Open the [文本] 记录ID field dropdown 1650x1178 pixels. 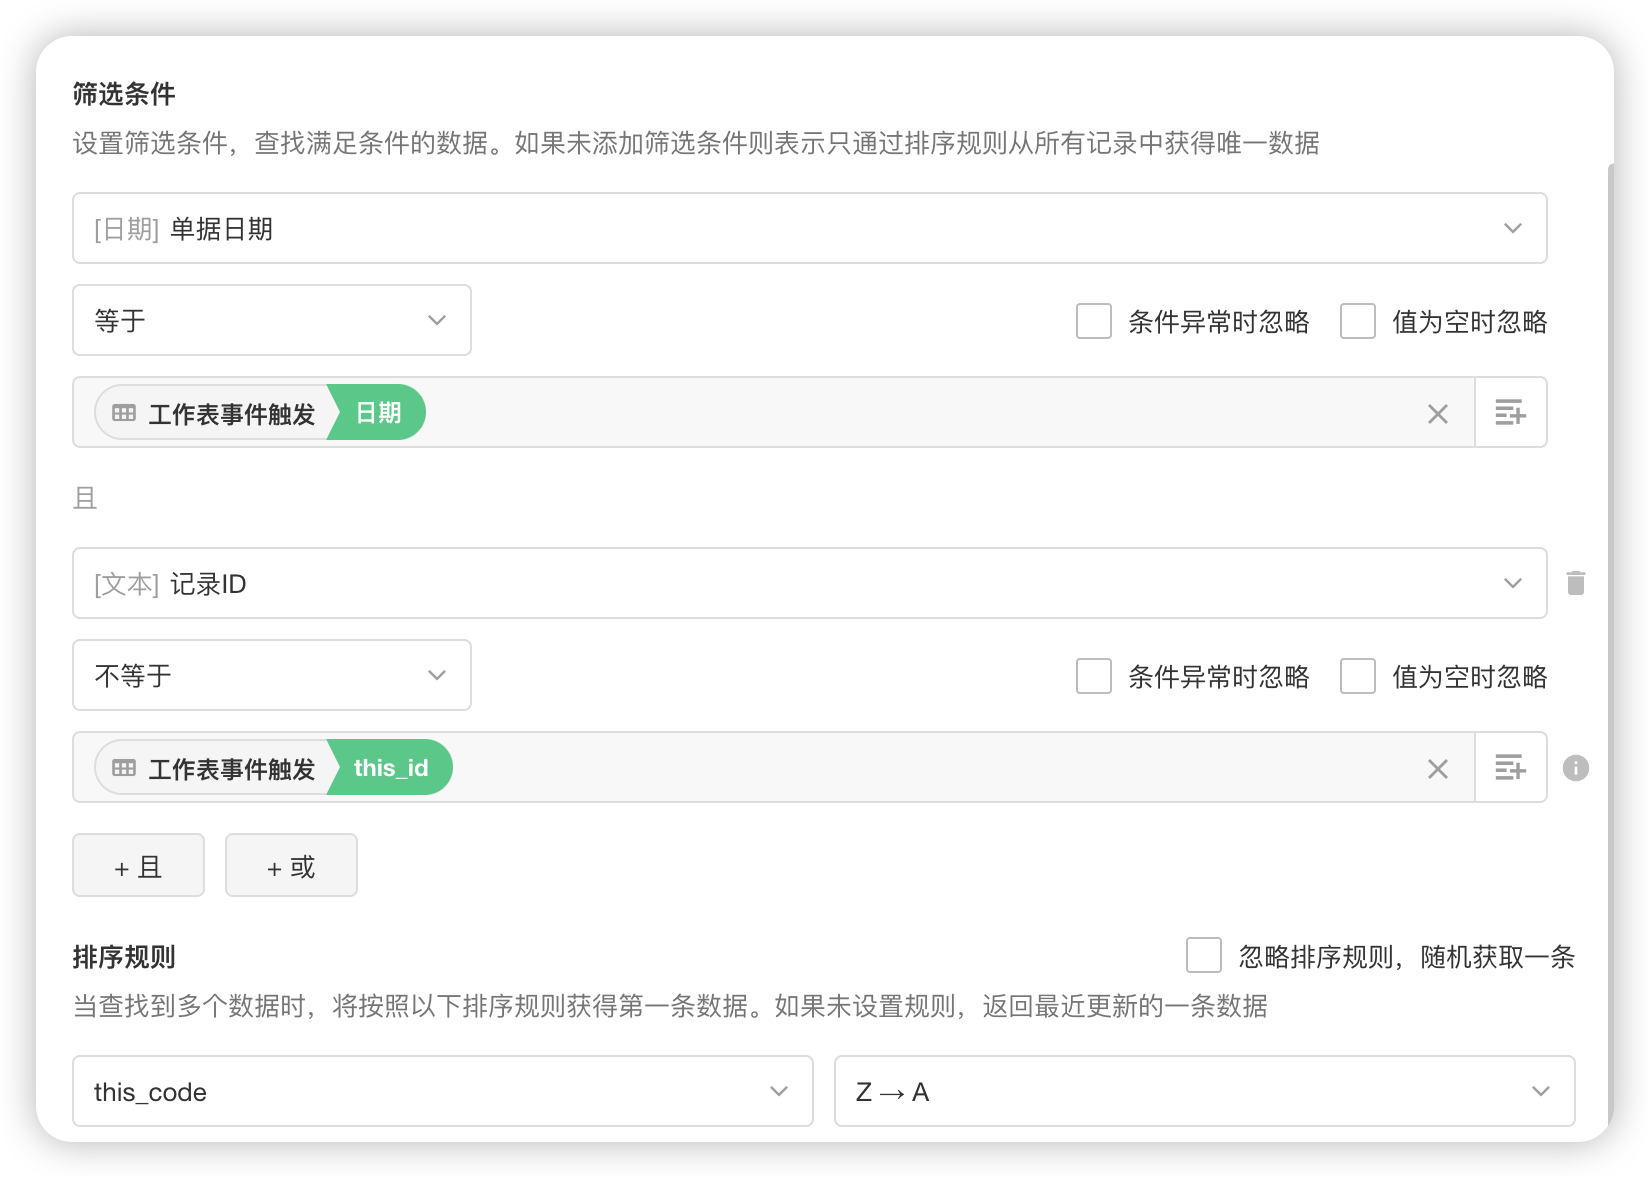point(810,583)
